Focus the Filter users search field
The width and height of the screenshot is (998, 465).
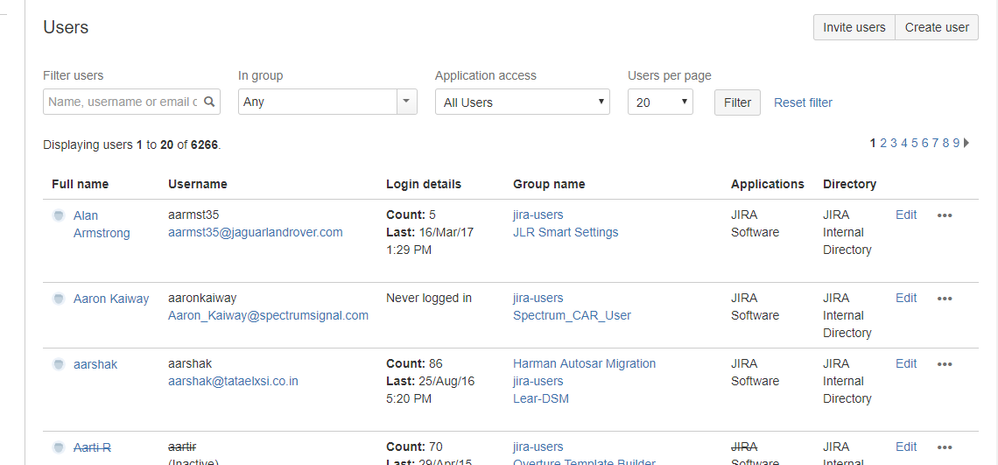(x=132, y=102)
